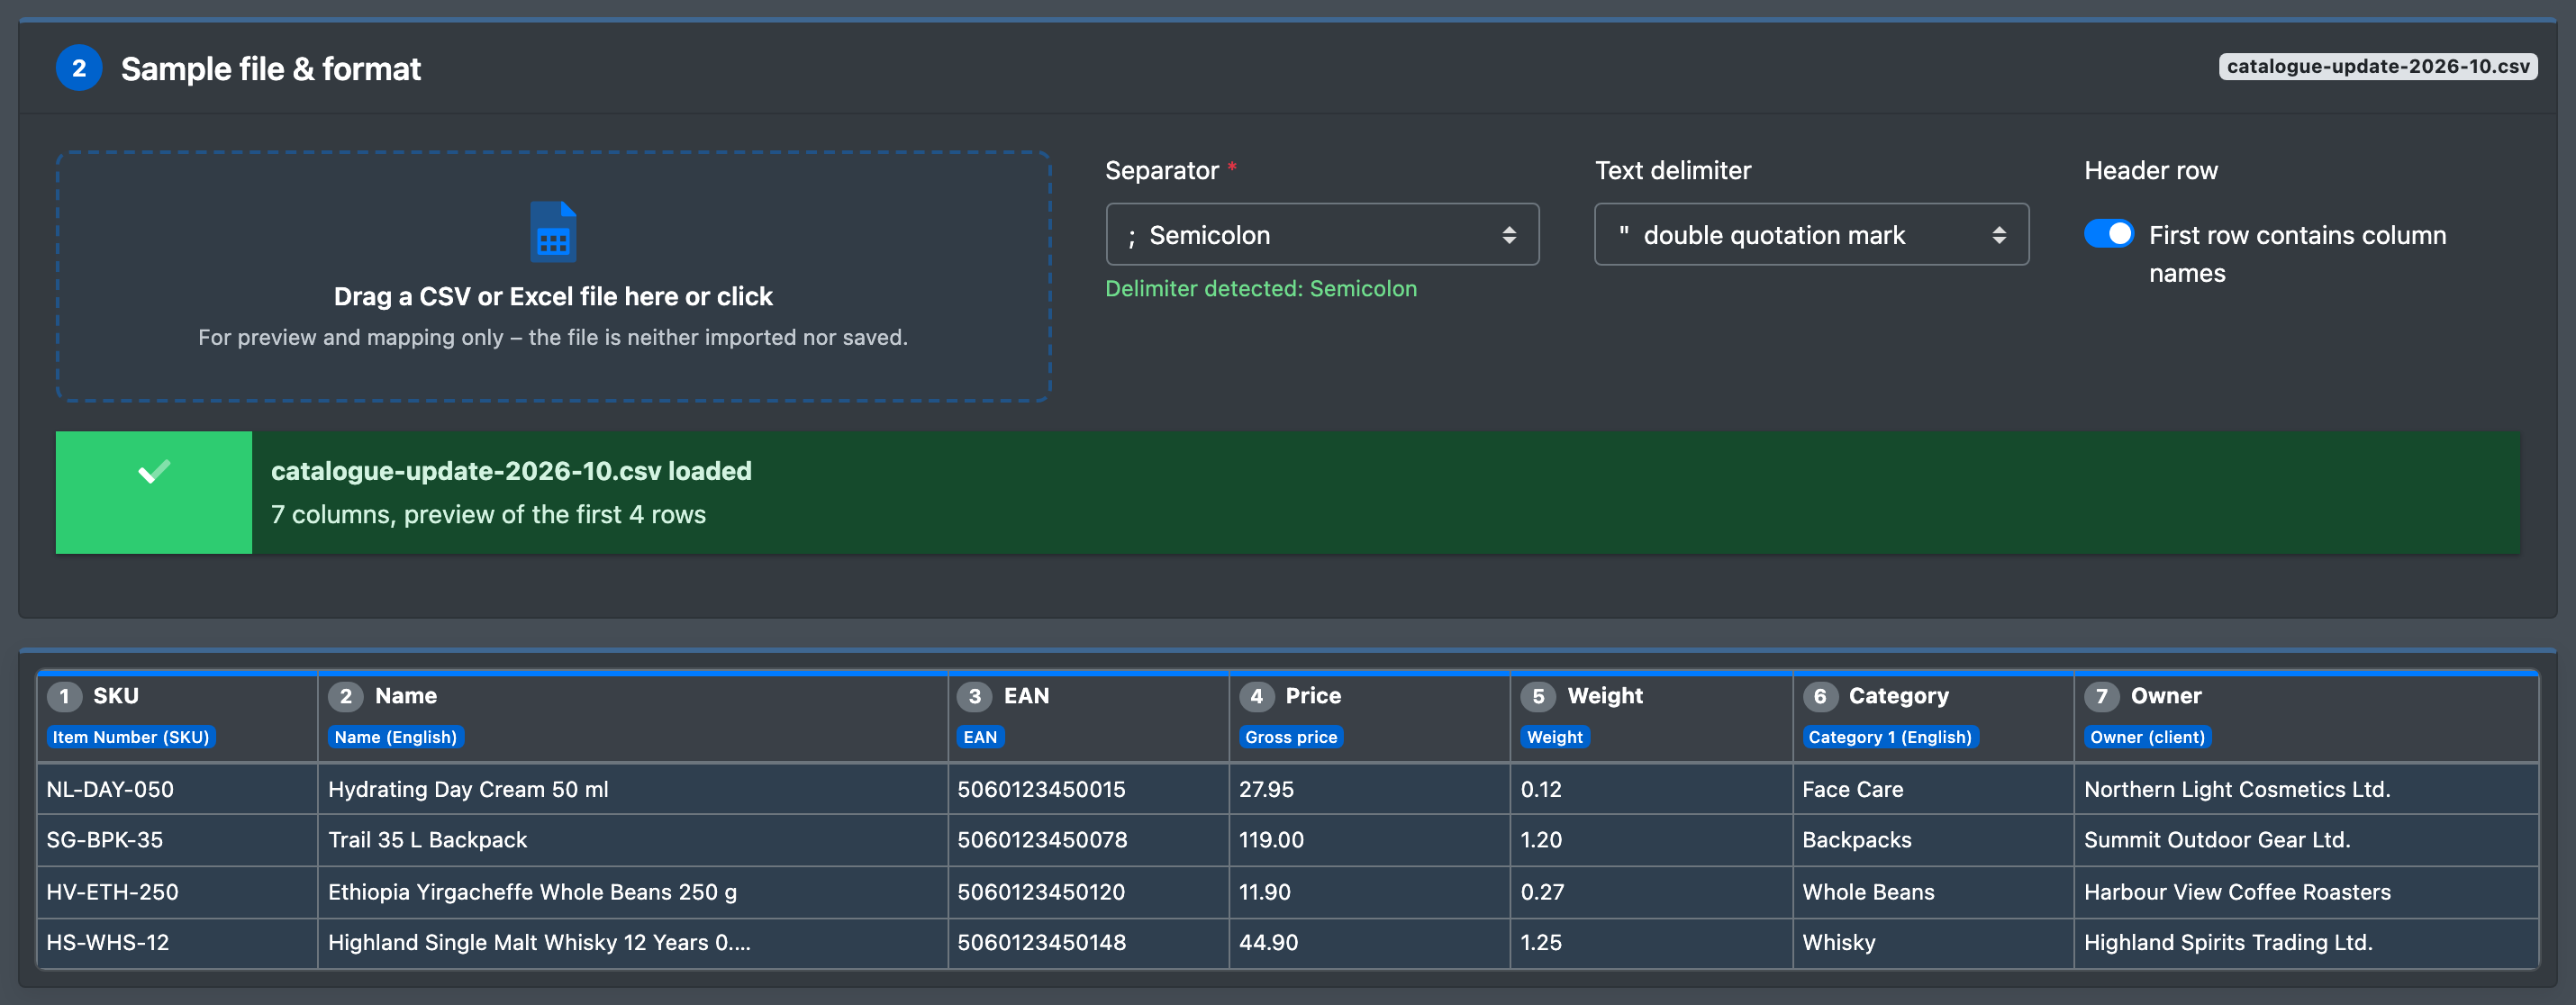Image resolution: width=2576 pixels, height=1005 pixels.
Task: Select the Gross price mapping tag
Action: [1291, 737]
